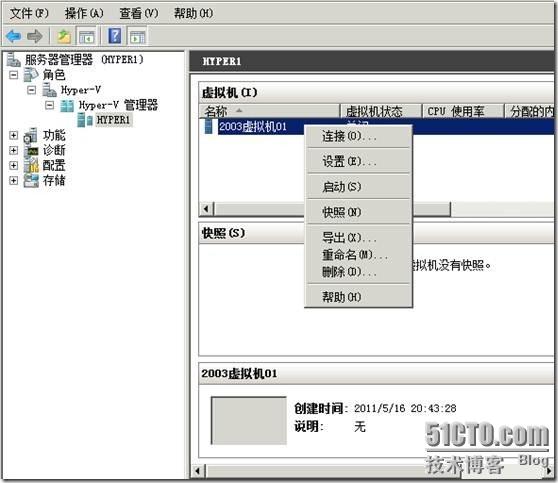
Task: Select the HYPER1 node in the tree
Action: tap(114, 120)
